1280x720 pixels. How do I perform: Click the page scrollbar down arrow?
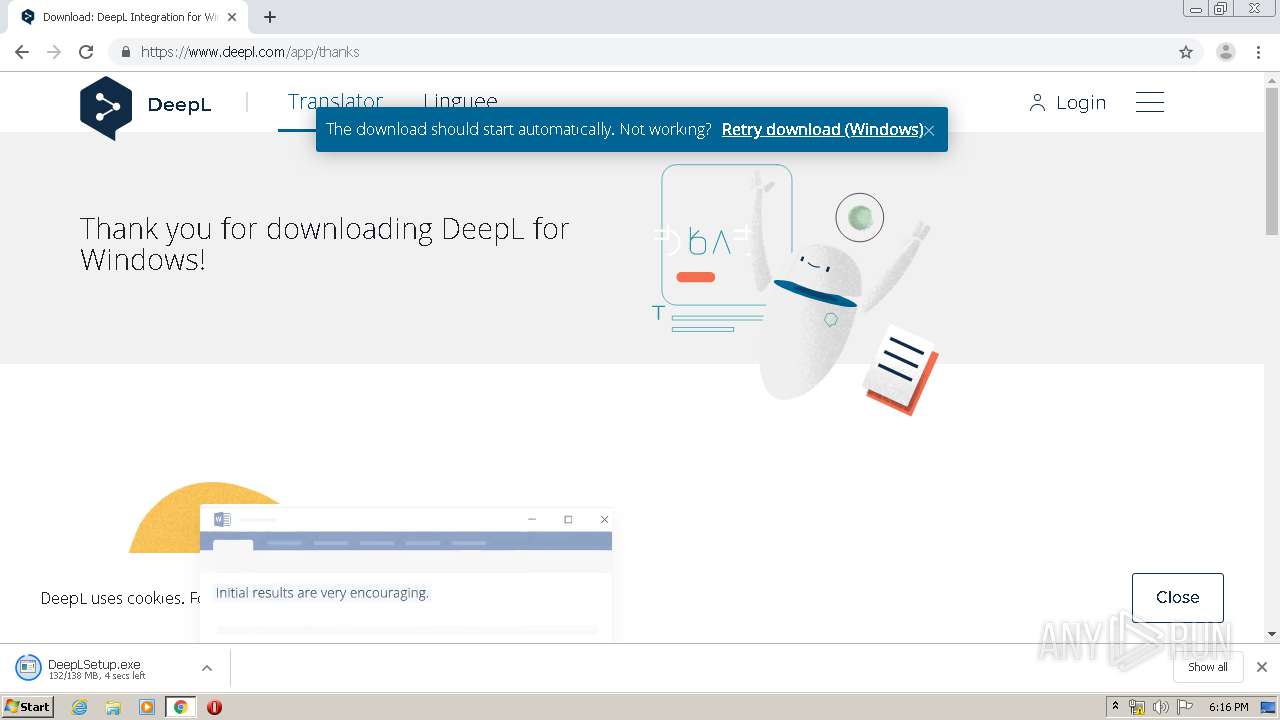click(x=1272, y=634)
